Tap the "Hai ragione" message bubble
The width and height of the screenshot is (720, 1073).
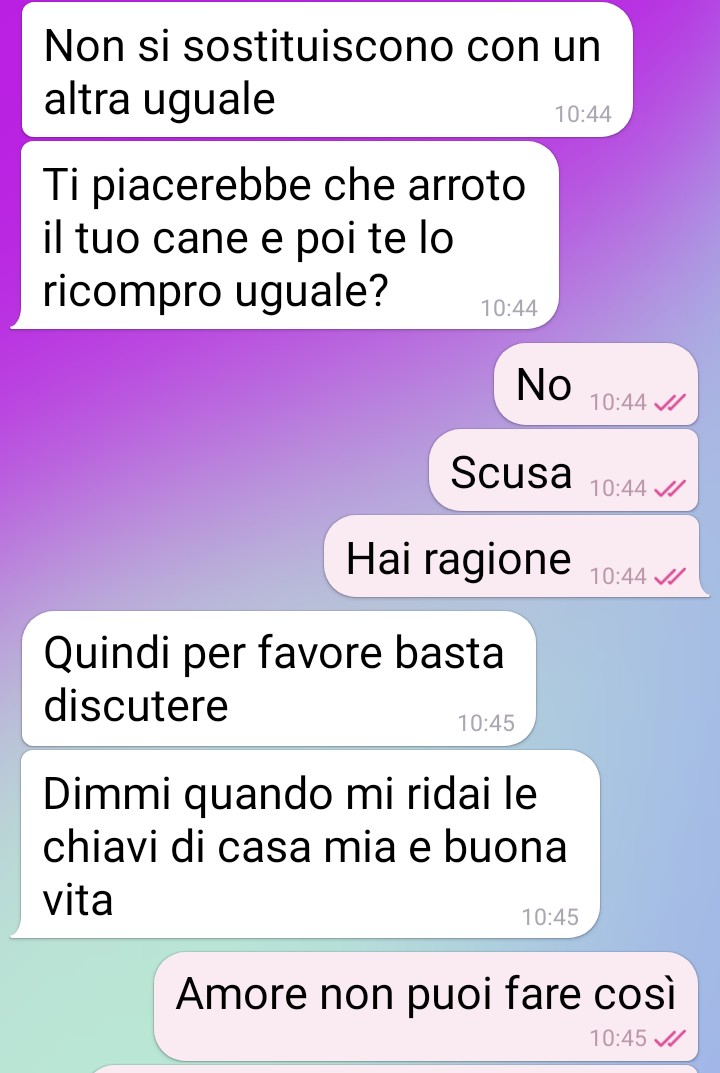(x=516, y=557)
